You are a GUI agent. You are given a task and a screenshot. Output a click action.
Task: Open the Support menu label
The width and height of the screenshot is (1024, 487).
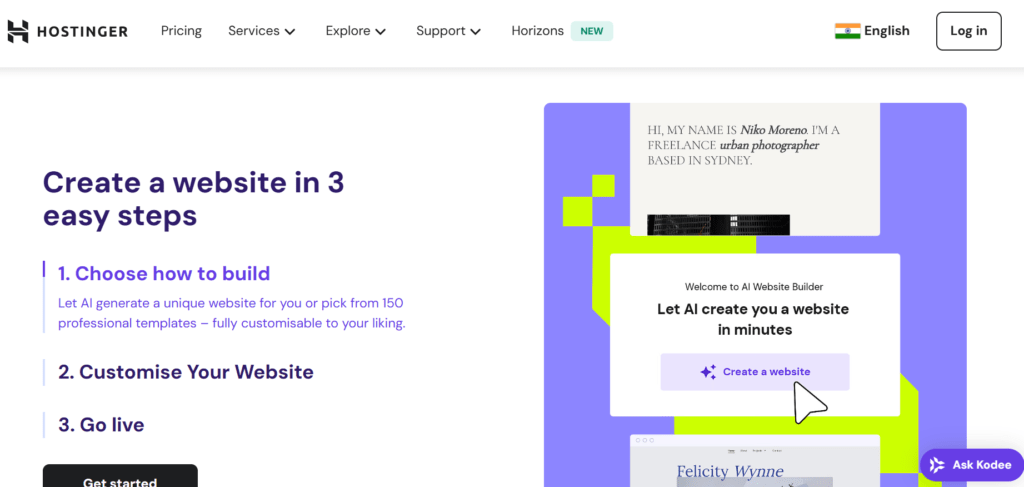(441, 31)
